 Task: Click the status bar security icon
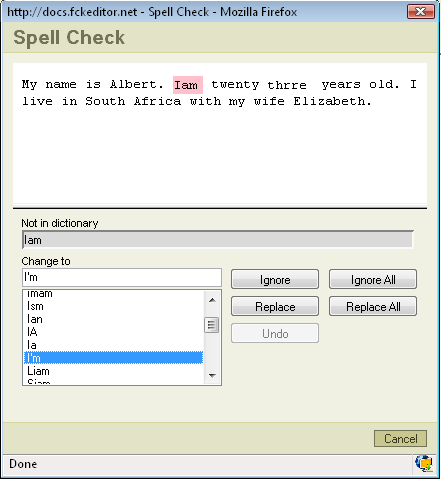point(424,464)
